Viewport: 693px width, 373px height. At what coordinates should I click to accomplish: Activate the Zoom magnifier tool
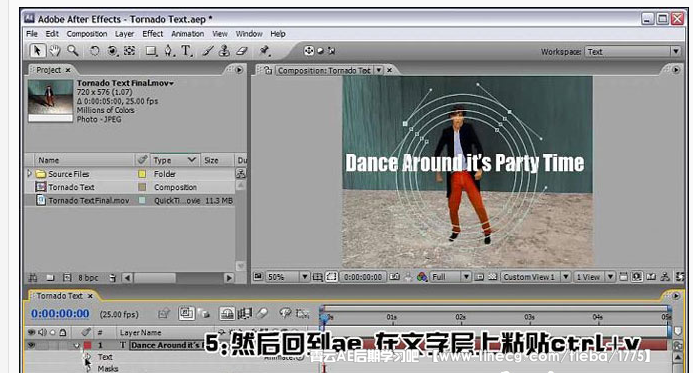(72, 51)
